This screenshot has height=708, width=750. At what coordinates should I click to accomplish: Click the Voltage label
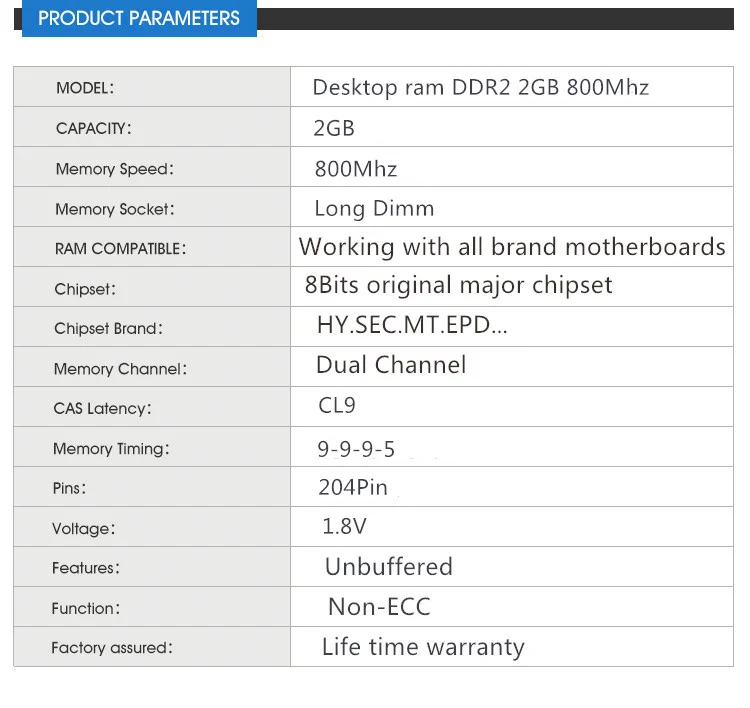pyautogui.click(x=84, y=528)
